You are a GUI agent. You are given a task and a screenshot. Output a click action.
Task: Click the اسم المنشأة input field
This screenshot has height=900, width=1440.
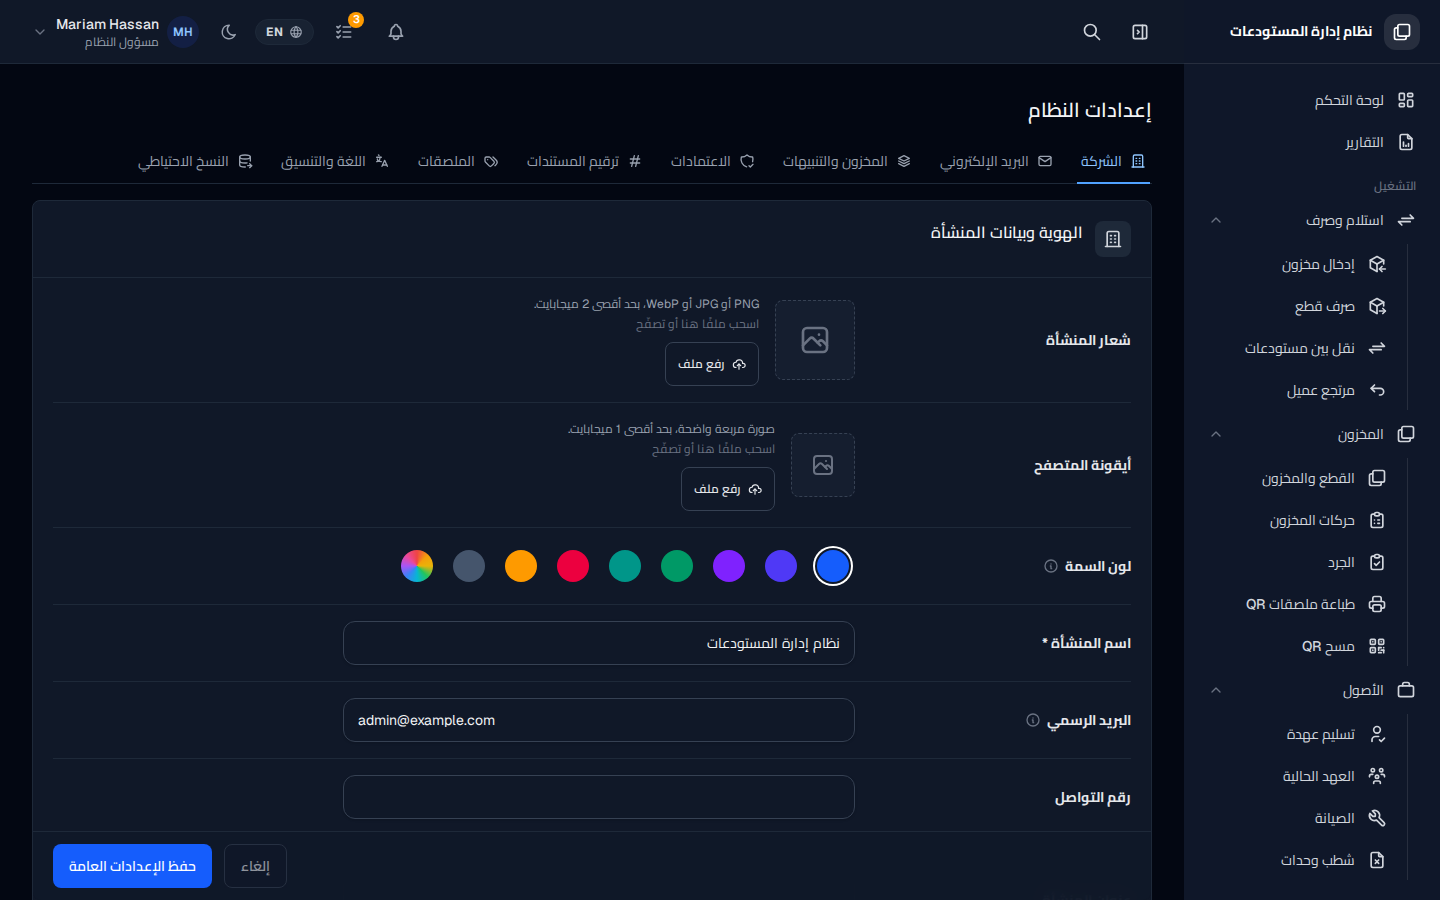point(599,643)
